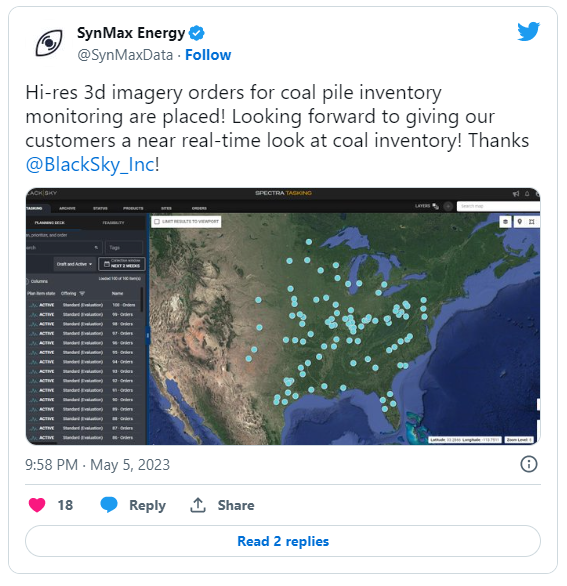
Task: Open Collection window Next 2 Weeks picker
Action: pyautogui.click(x=122, y=263)
